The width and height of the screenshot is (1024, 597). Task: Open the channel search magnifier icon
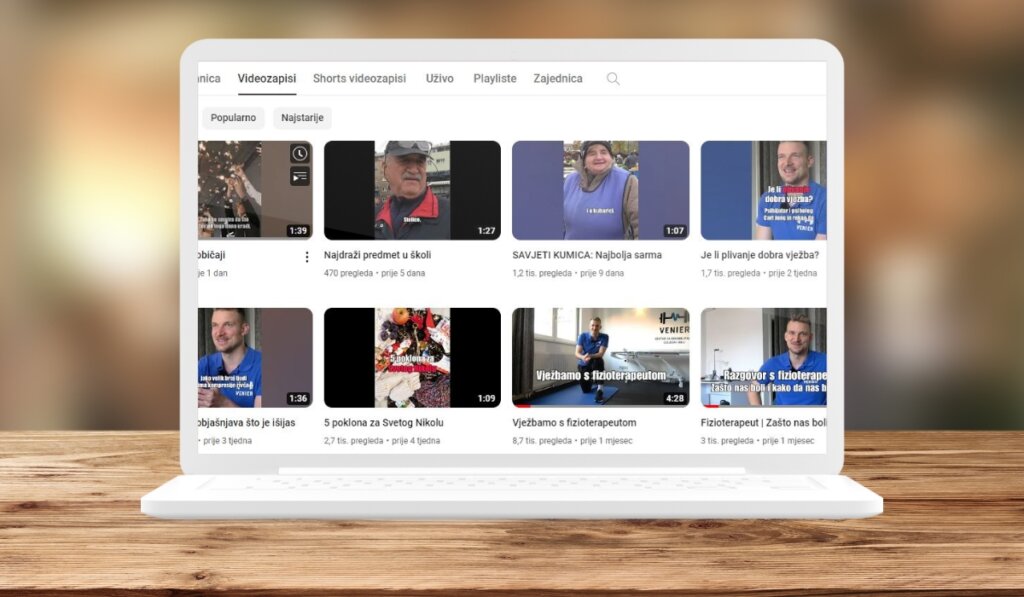613,78
